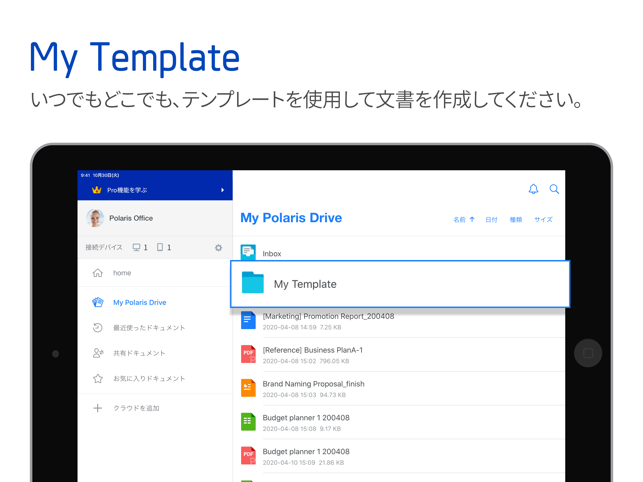Open 最近使ったドキュメント section
Viewport: 643px width, 482px height.
coord(148,328)
